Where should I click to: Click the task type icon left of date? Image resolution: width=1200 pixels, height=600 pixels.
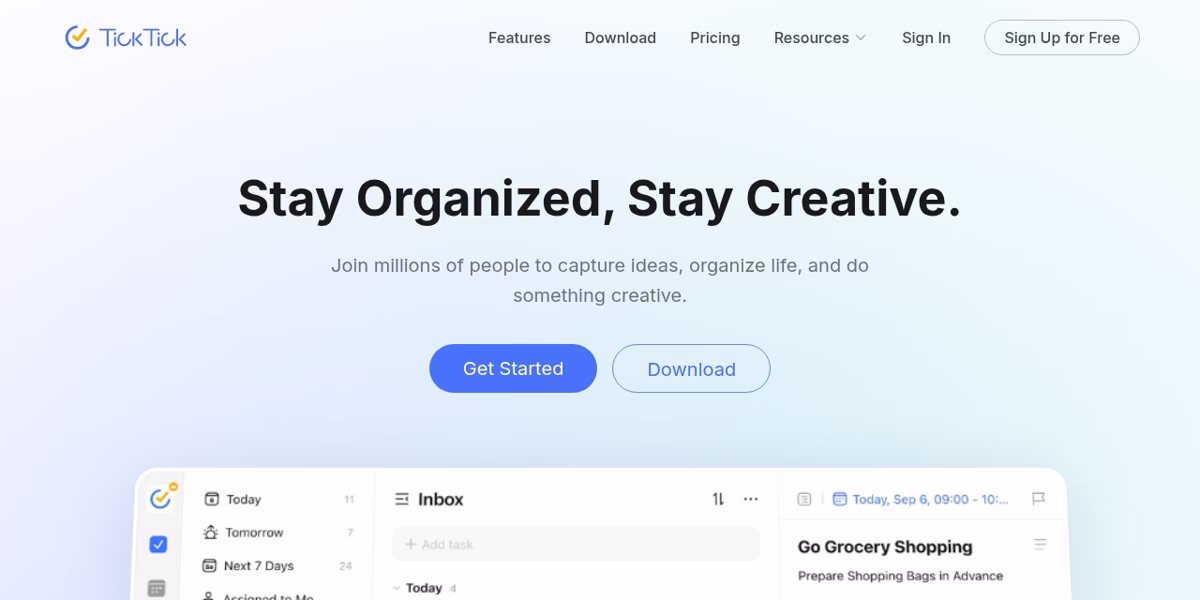(x=805, y=499)
